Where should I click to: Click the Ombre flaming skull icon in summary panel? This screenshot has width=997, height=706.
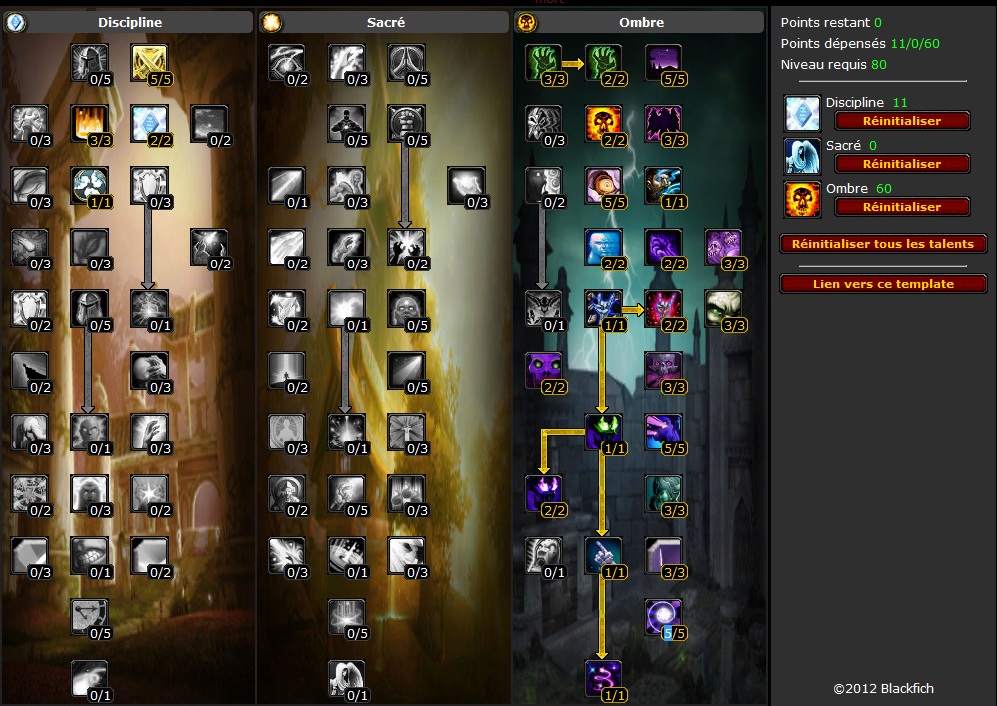click(x=802, y=199)
